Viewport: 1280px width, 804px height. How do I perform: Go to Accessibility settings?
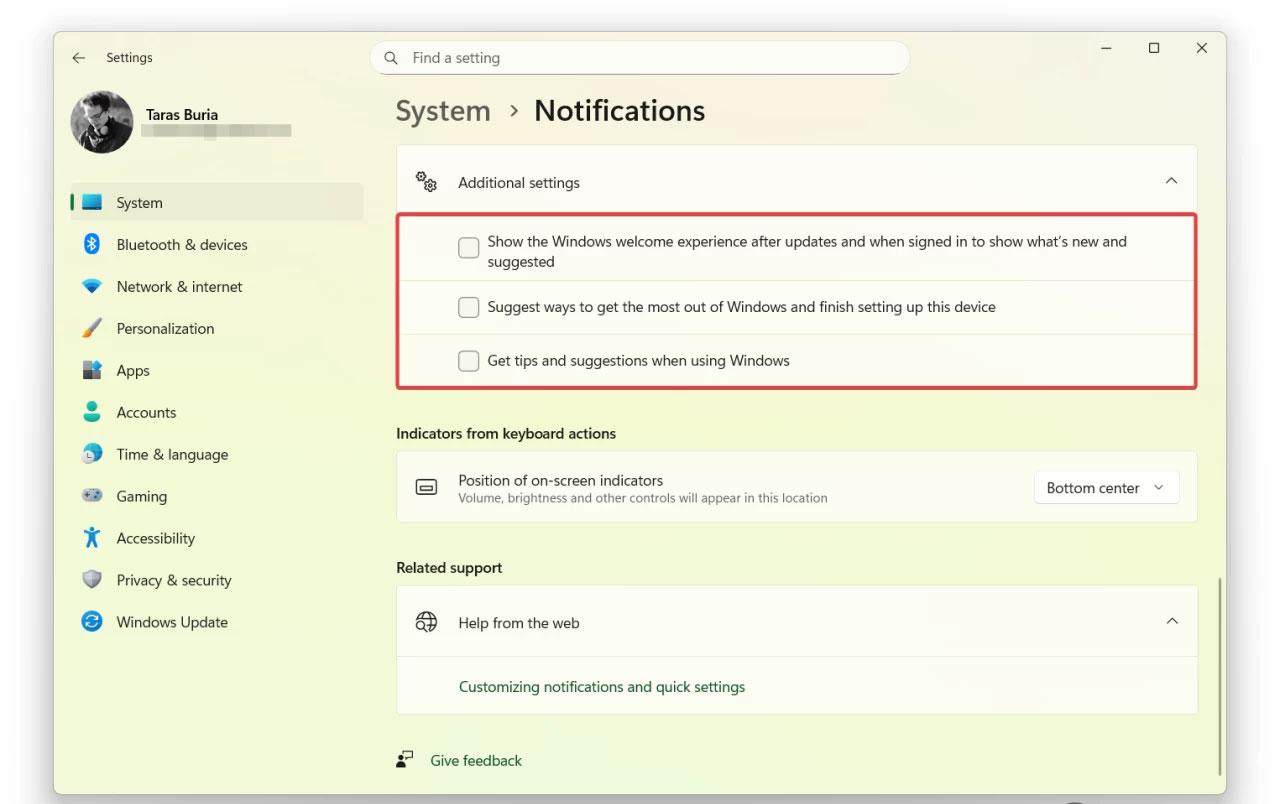coord(217,538)
